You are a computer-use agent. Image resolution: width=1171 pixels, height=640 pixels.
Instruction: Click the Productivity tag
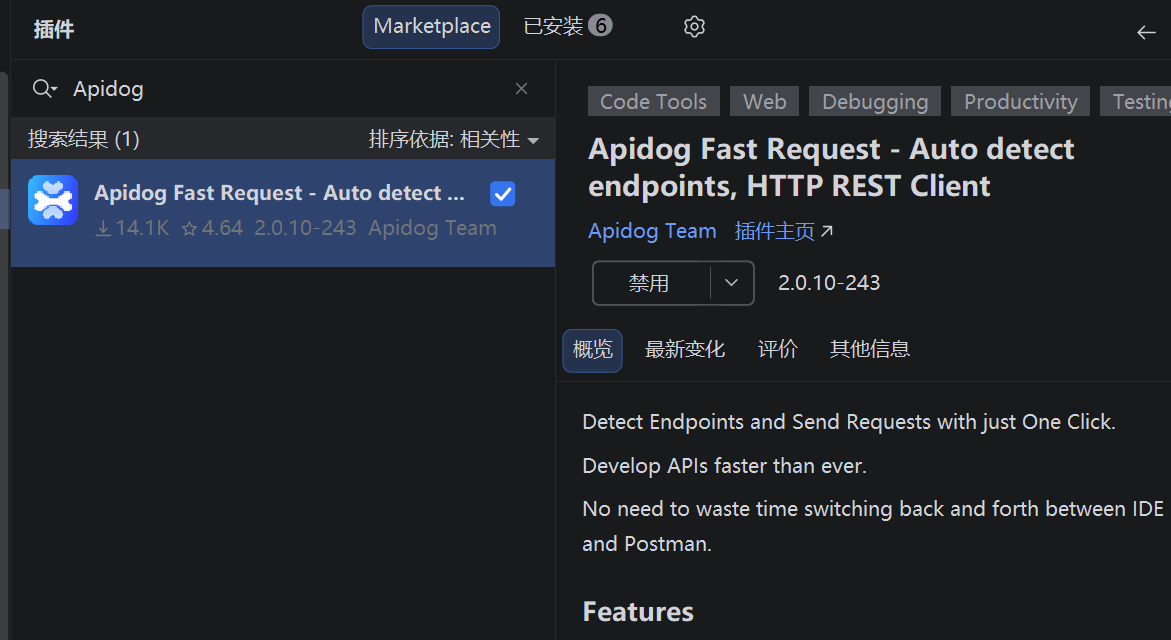[1020, 102]
